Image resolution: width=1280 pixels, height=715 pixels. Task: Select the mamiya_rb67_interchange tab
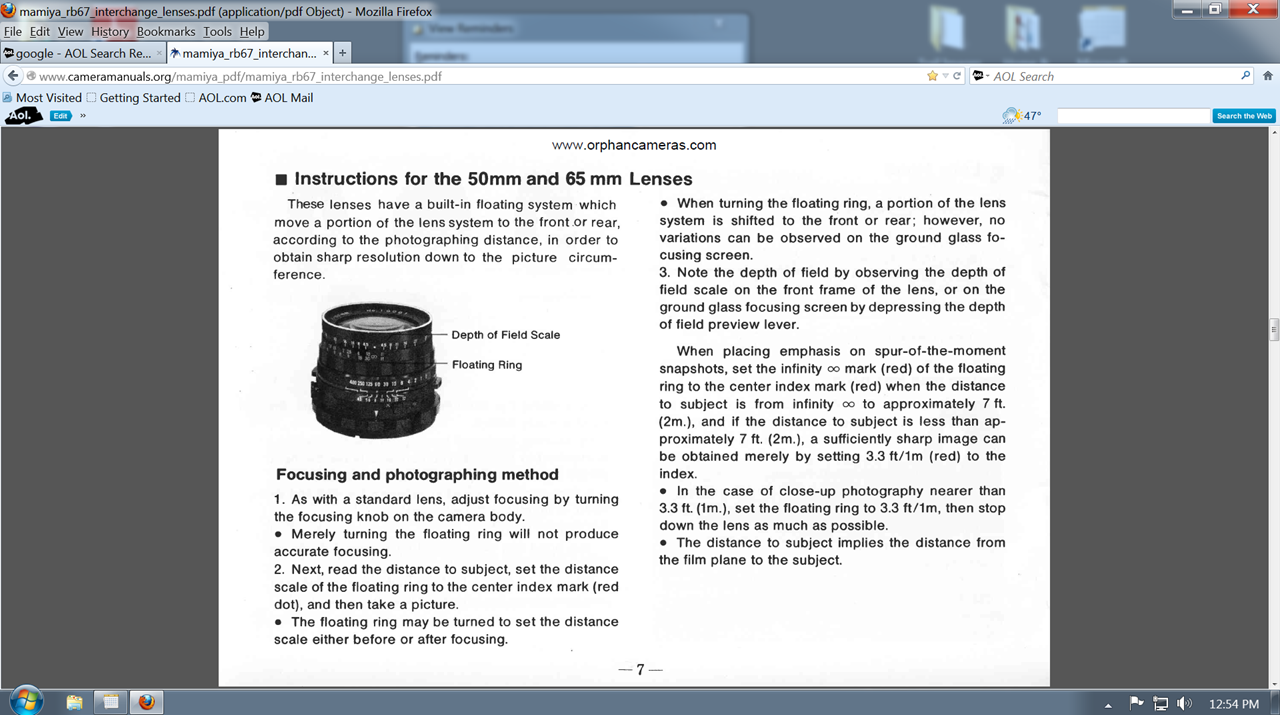250,53
